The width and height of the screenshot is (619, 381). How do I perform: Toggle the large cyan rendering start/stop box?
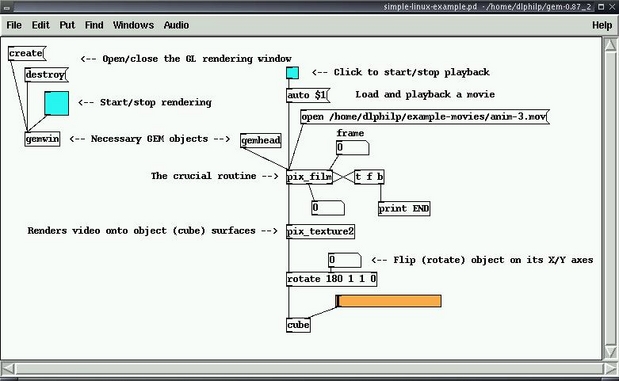57,103
